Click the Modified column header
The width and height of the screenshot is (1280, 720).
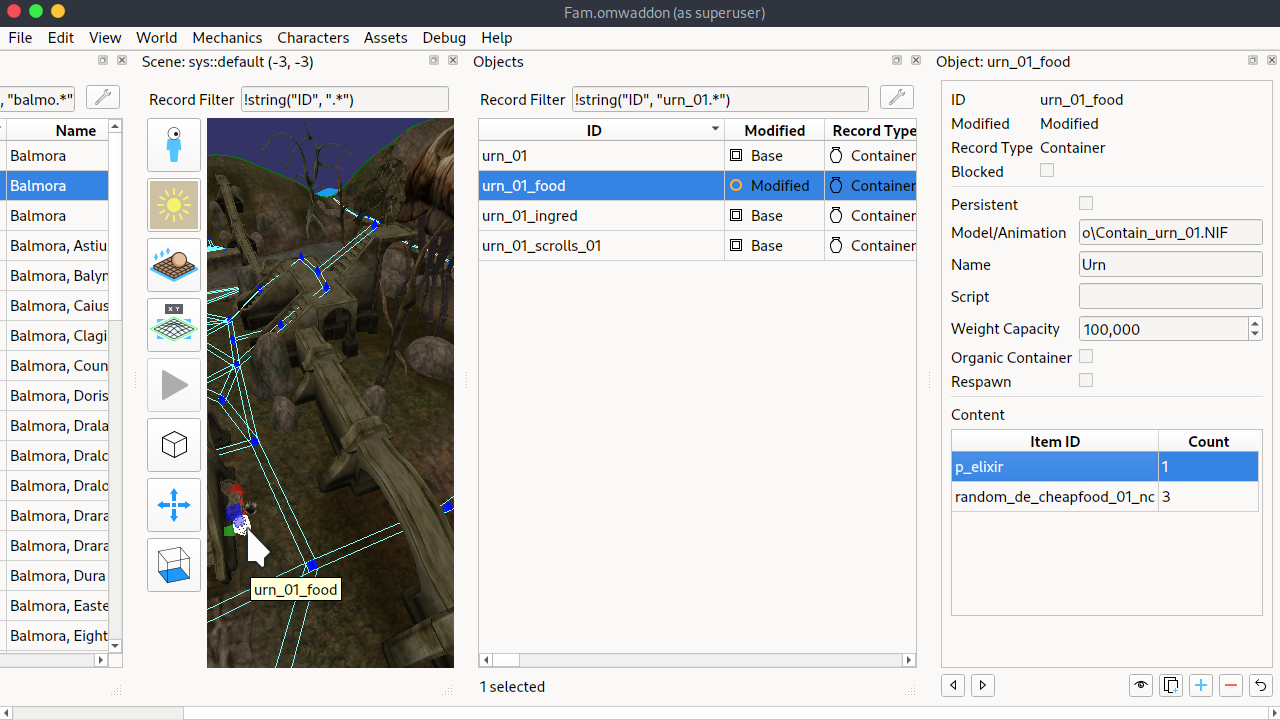click(774, 130)
